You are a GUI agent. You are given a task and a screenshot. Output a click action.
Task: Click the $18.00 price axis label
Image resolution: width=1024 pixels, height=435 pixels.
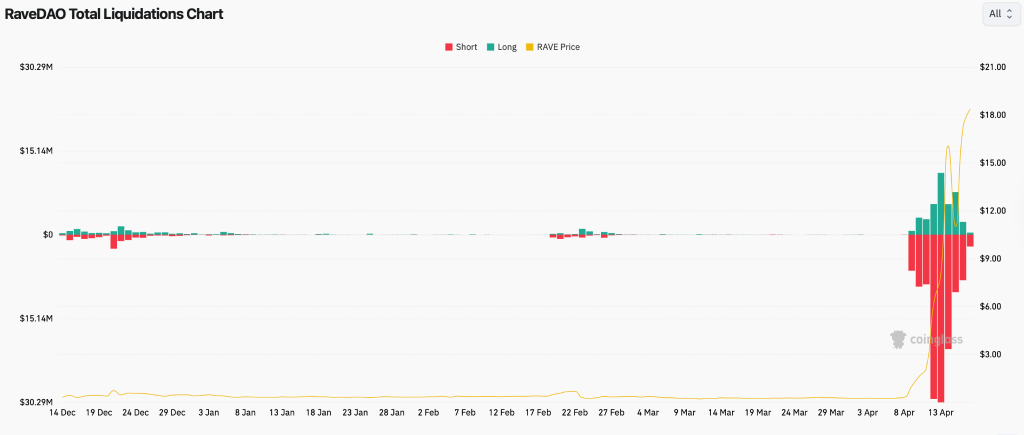point(993,115)
